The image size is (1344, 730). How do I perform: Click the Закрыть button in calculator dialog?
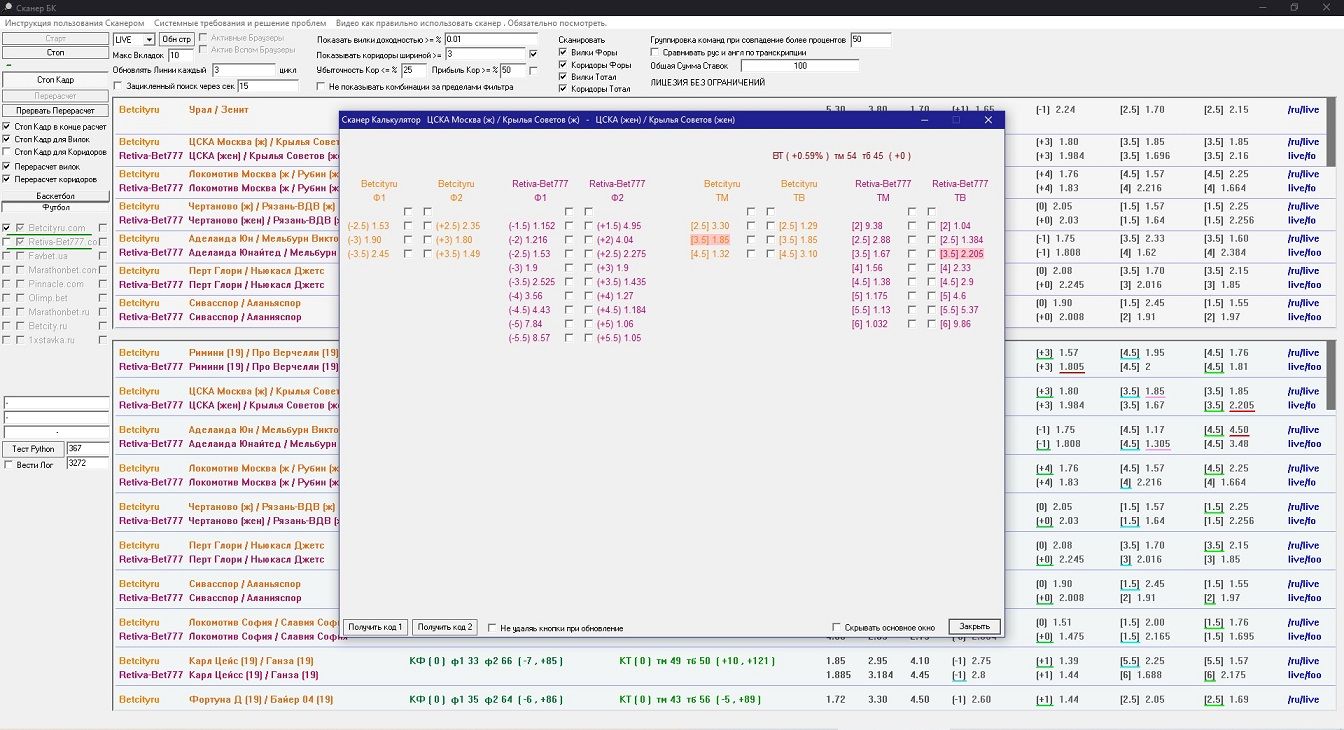974,626
